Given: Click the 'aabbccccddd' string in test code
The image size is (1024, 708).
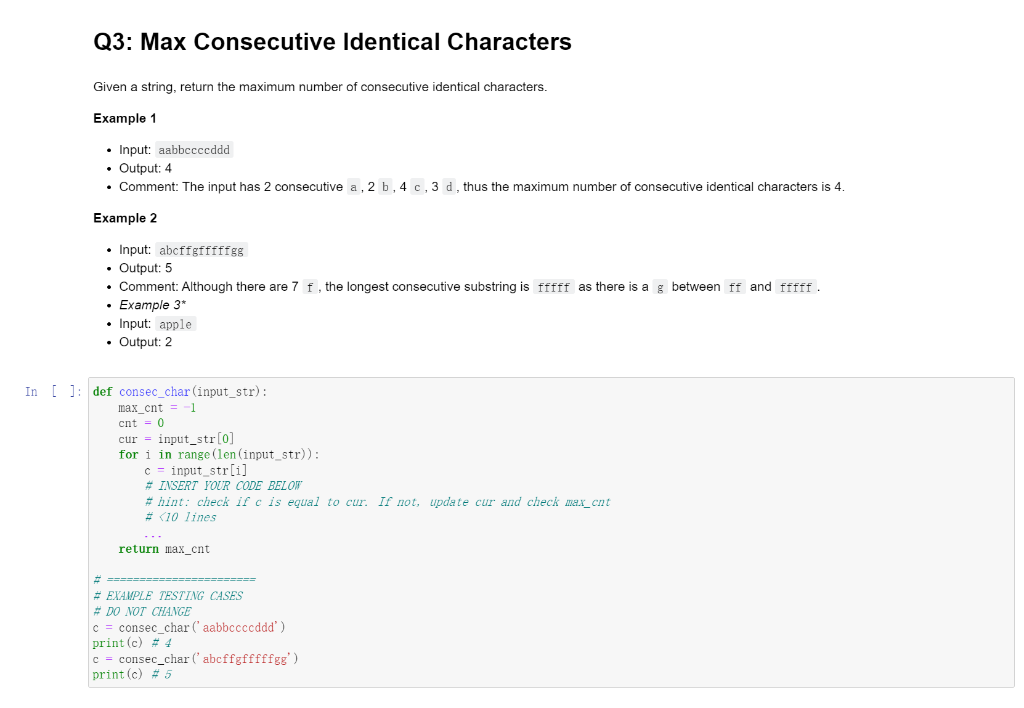Looking at the screenshot, I should 239,628.
